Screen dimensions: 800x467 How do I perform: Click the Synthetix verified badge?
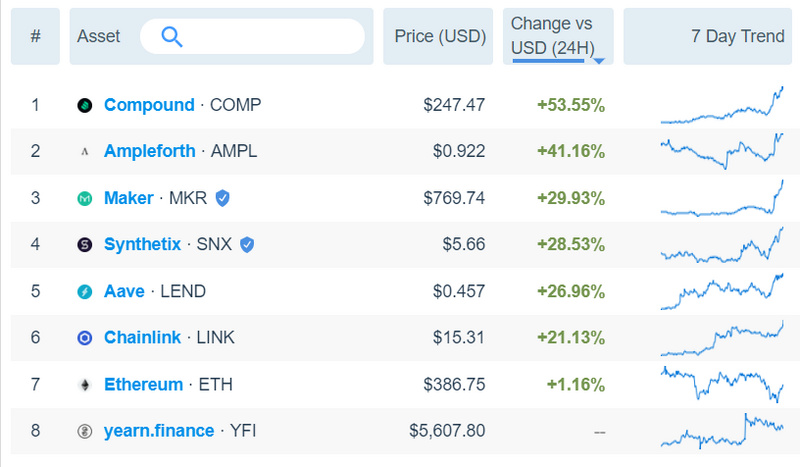247,244
